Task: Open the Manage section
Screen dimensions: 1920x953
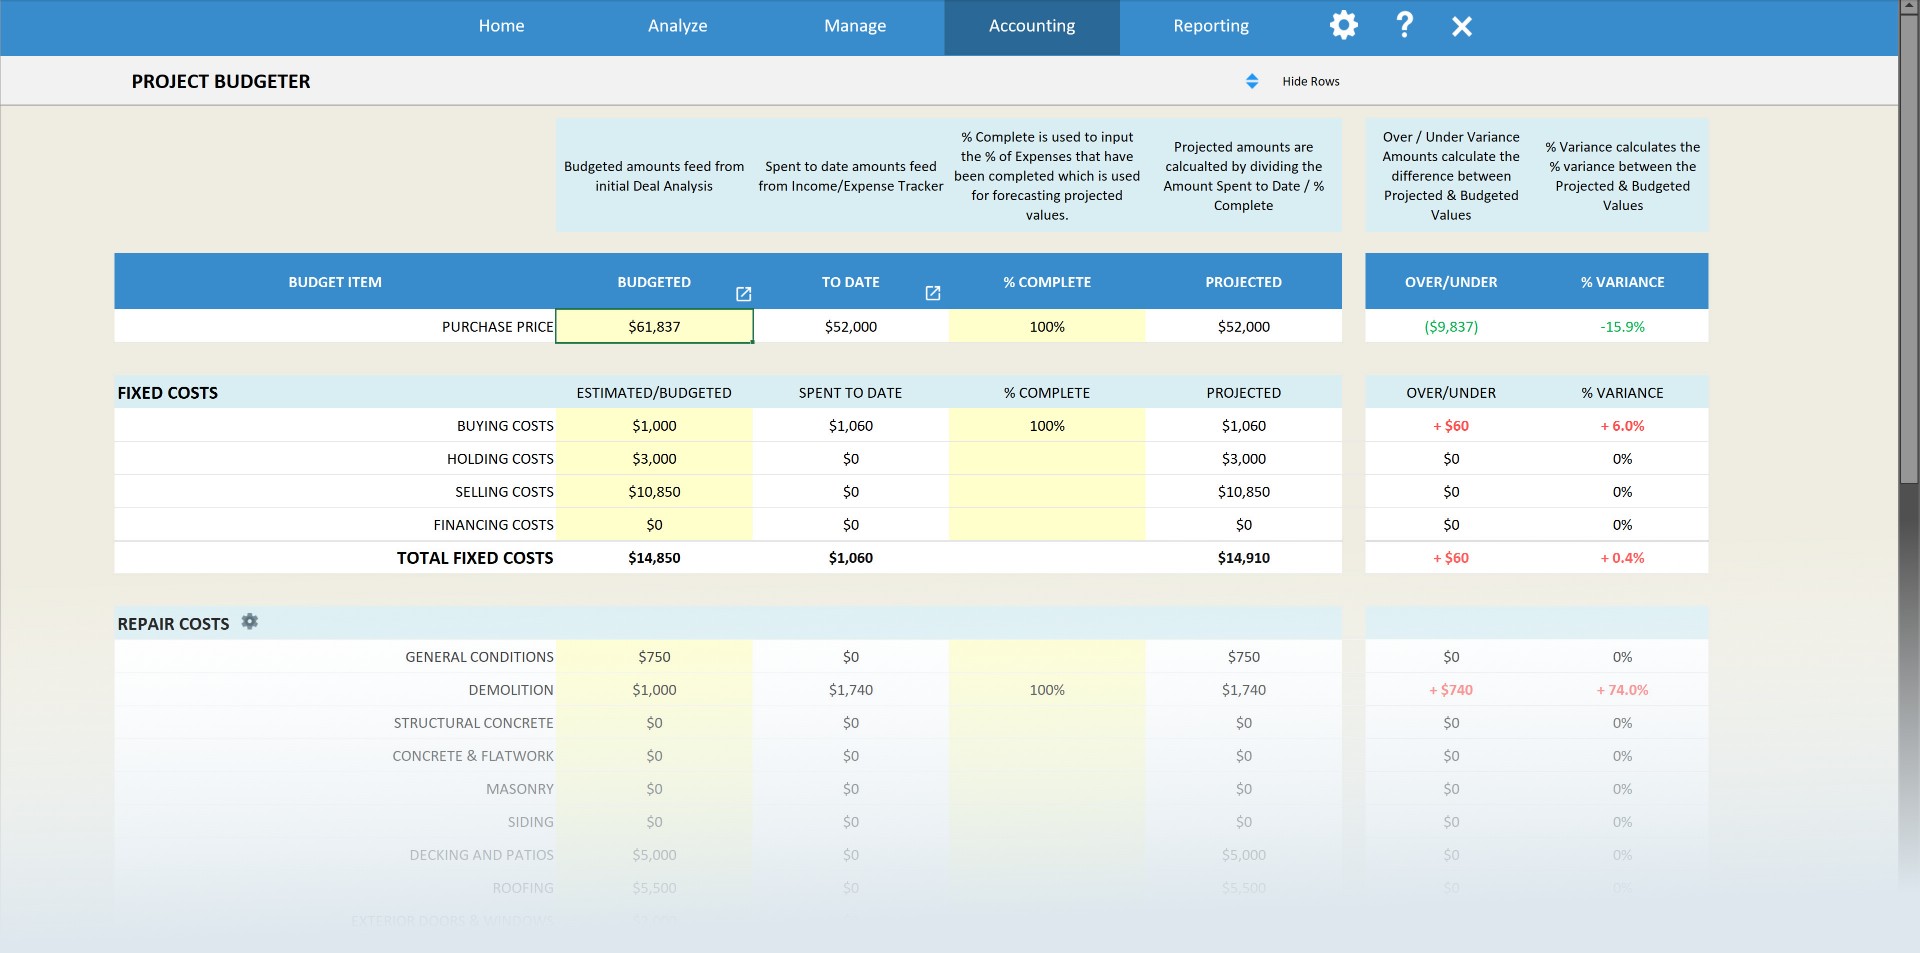Action: point(853,26)
